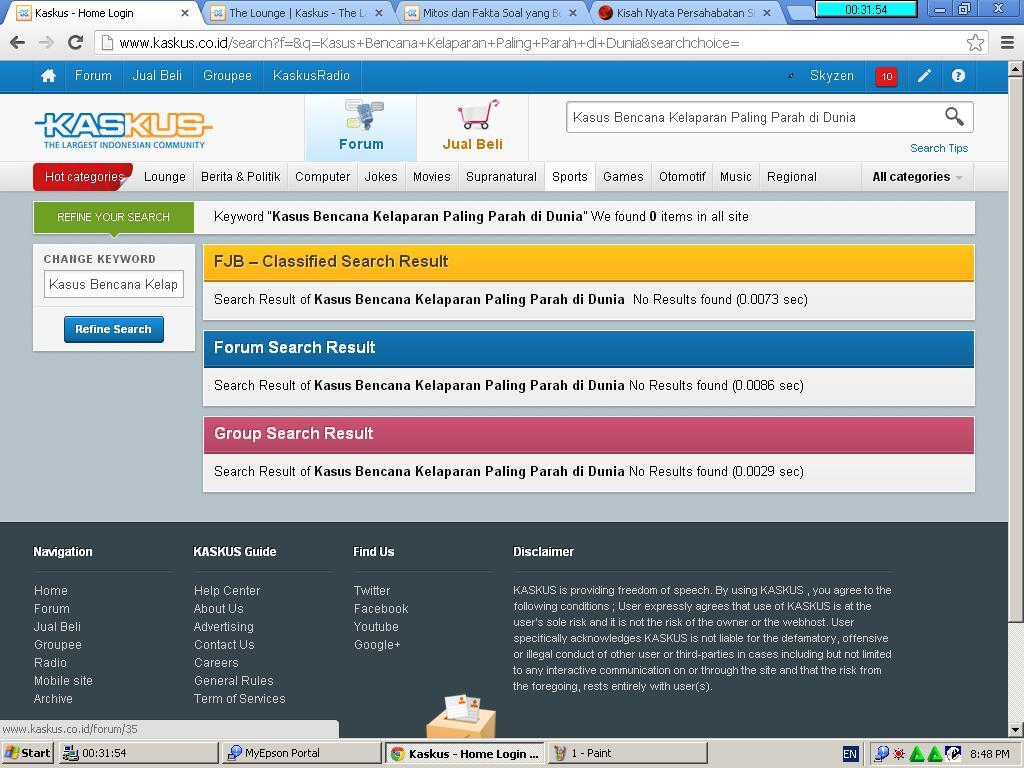The height and width of the screenshot is (768, 1024).
Task: Go back with browser back arrow
Action: tap(18, 43)
